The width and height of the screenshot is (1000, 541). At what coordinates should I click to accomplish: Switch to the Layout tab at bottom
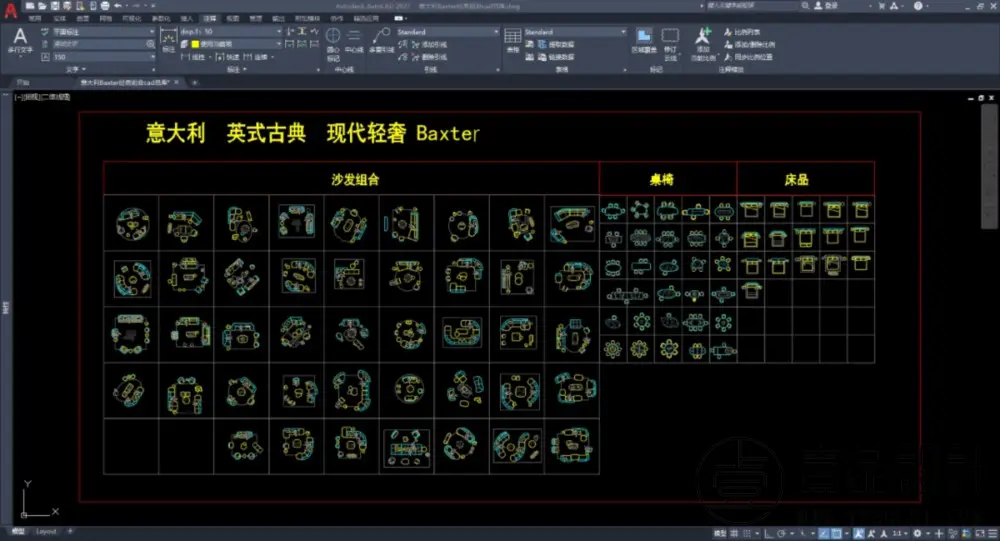(x=46, y=532)
